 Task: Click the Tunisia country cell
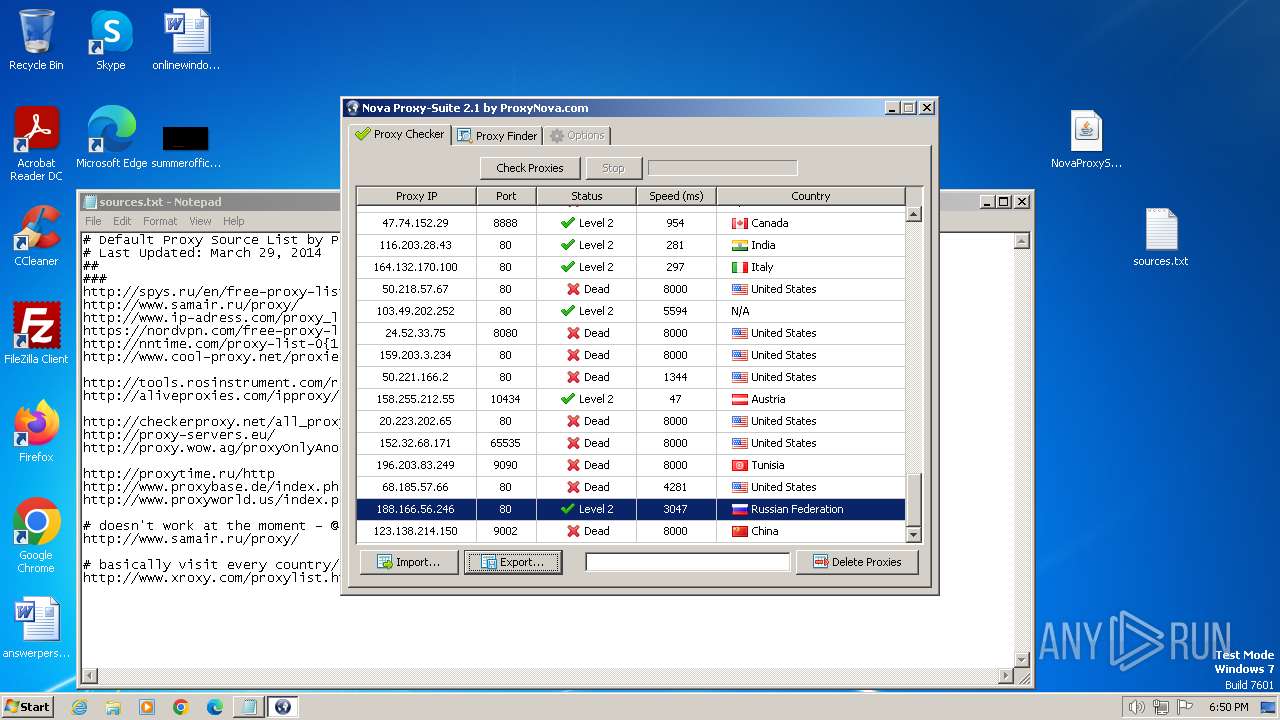tap(811, 465)
